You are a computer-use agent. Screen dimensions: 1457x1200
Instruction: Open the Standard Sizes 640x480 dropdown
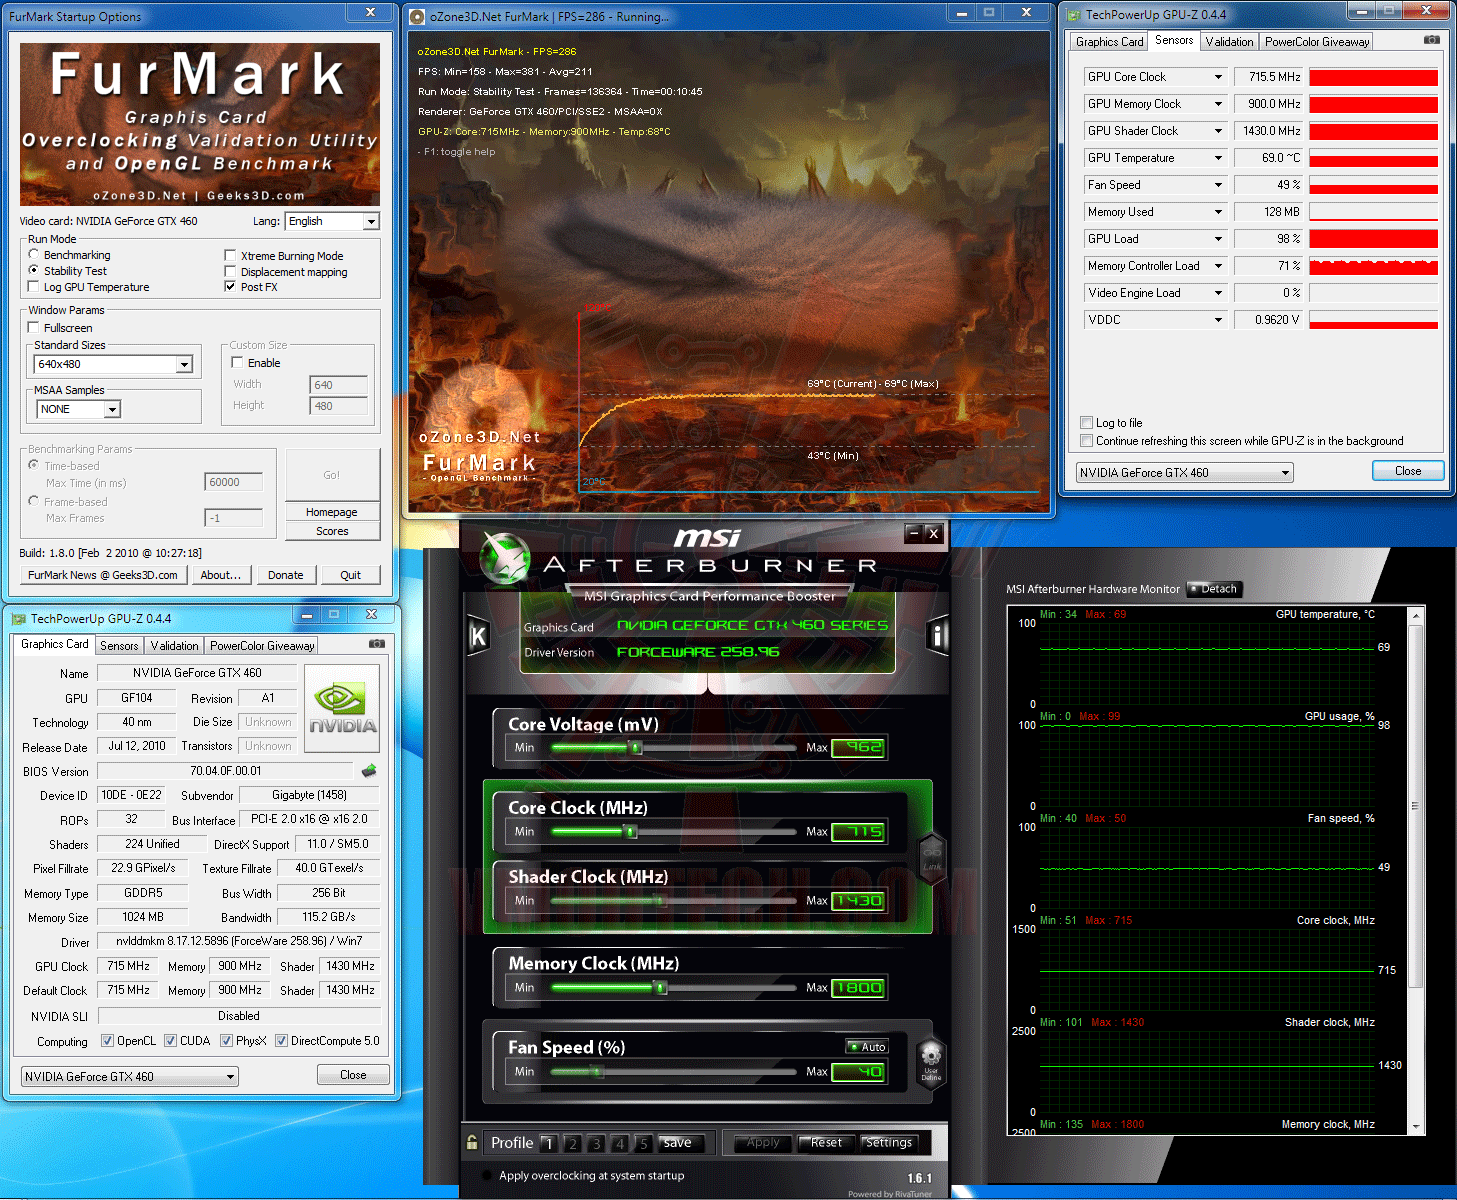(113, 364)
